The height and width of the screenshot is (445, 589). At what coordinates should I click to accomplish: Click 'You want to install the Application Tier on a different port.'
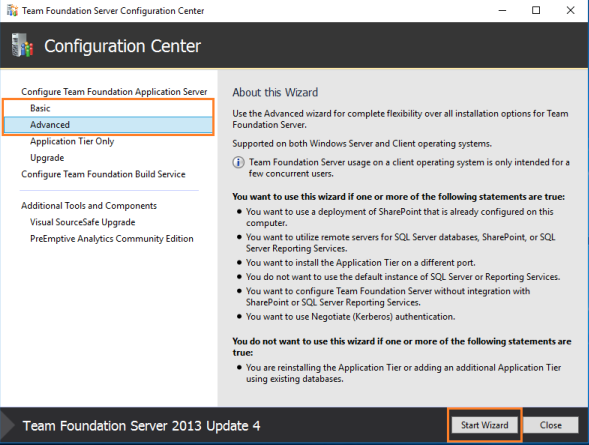pyautogui.click(x=361, y=262)
